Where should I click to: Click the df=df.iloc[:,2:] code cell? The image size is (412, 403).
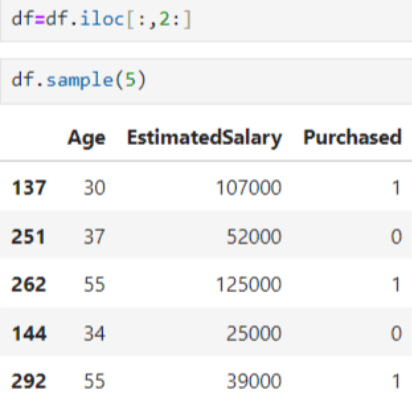[x=206, y=20]
